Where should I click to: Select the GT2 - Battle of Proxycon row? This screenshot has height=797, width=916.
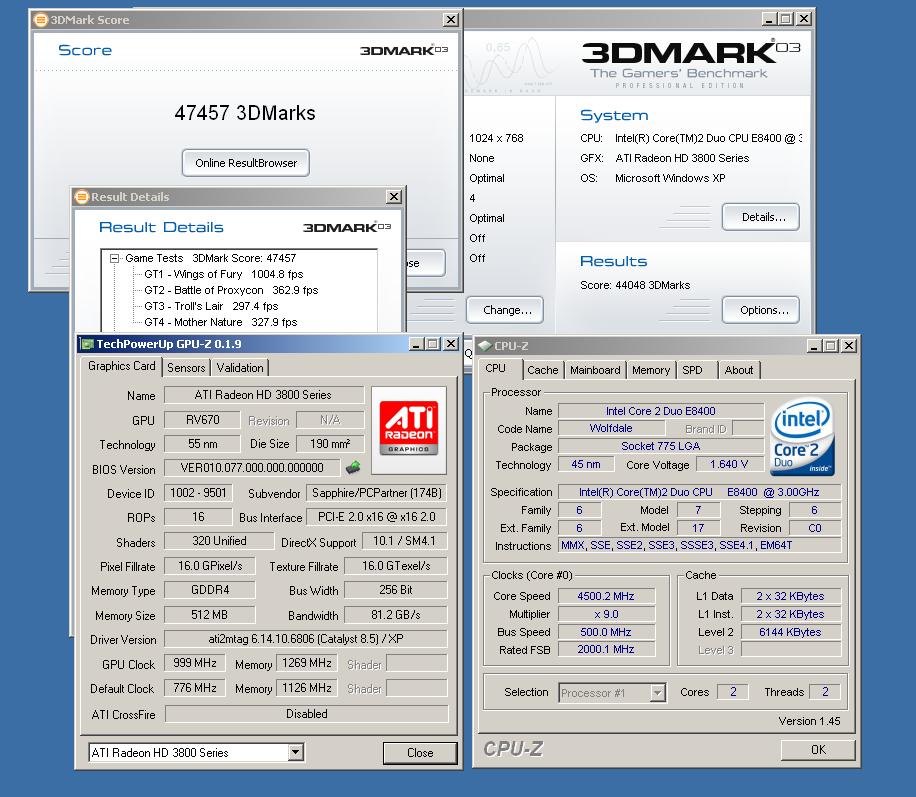(x=231, y=290)
